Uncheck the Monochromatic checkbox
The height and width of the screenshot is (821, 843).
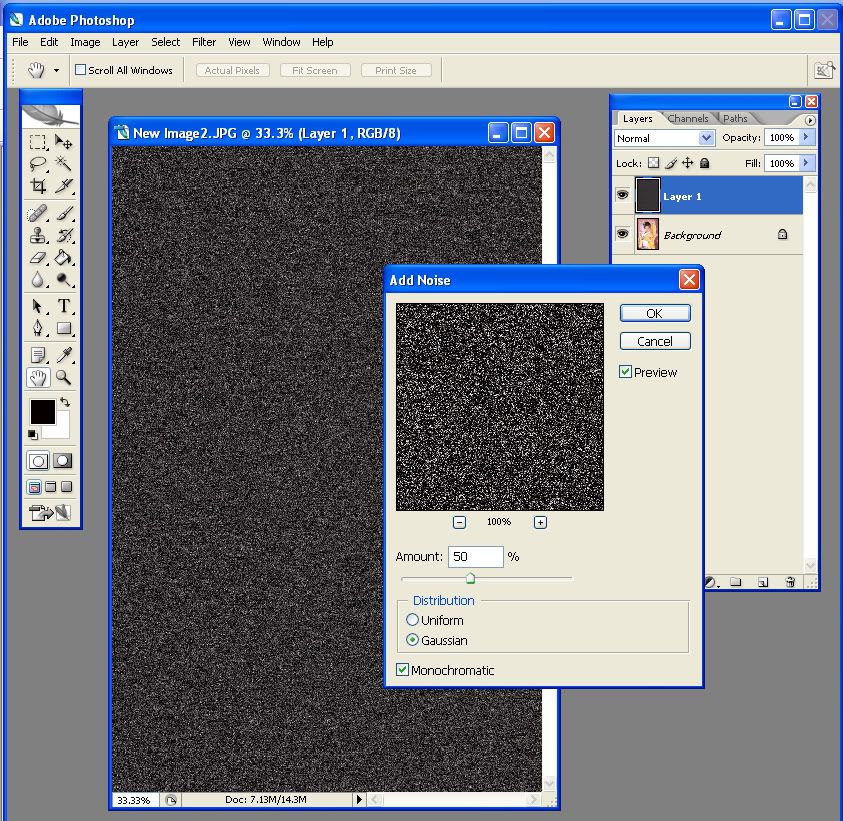403,670
